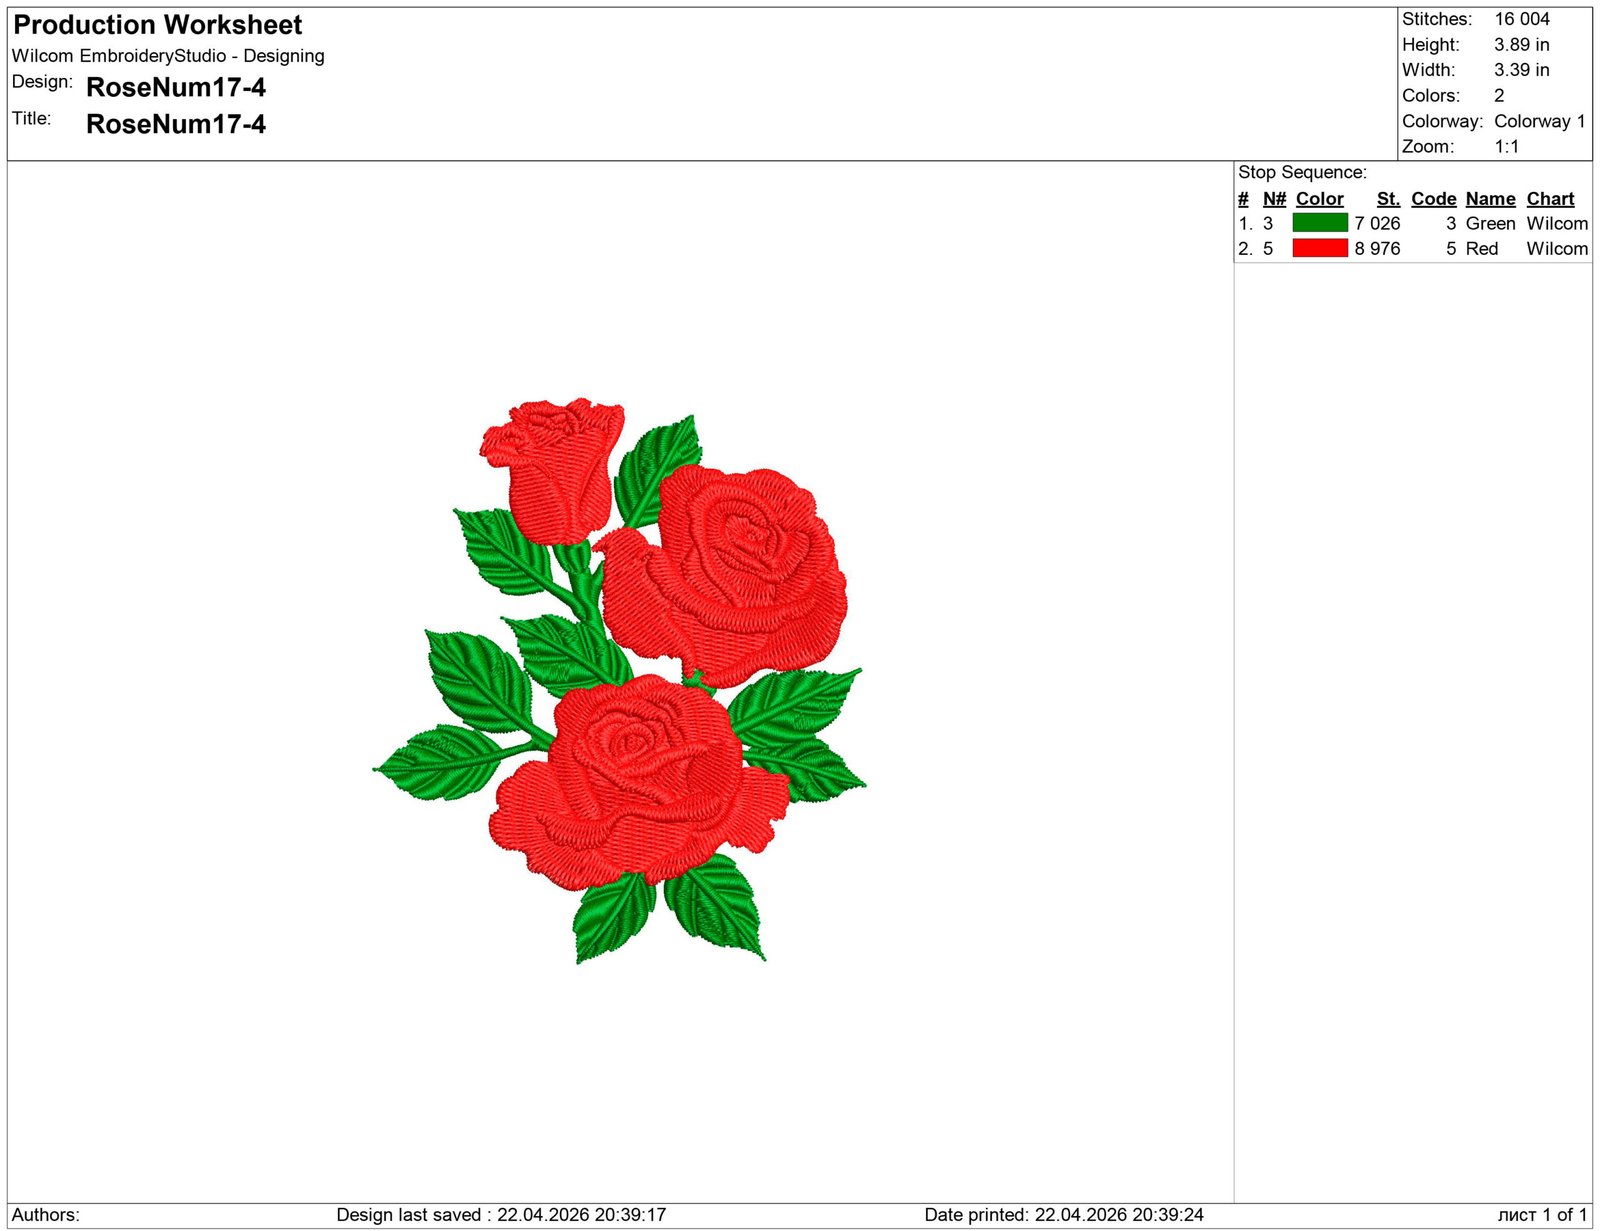Image resolution: width=1600 pixels, height=1231 pixels.
Task: Click the design name RoseNum17-4 beside Design
Action: point(176,88)
